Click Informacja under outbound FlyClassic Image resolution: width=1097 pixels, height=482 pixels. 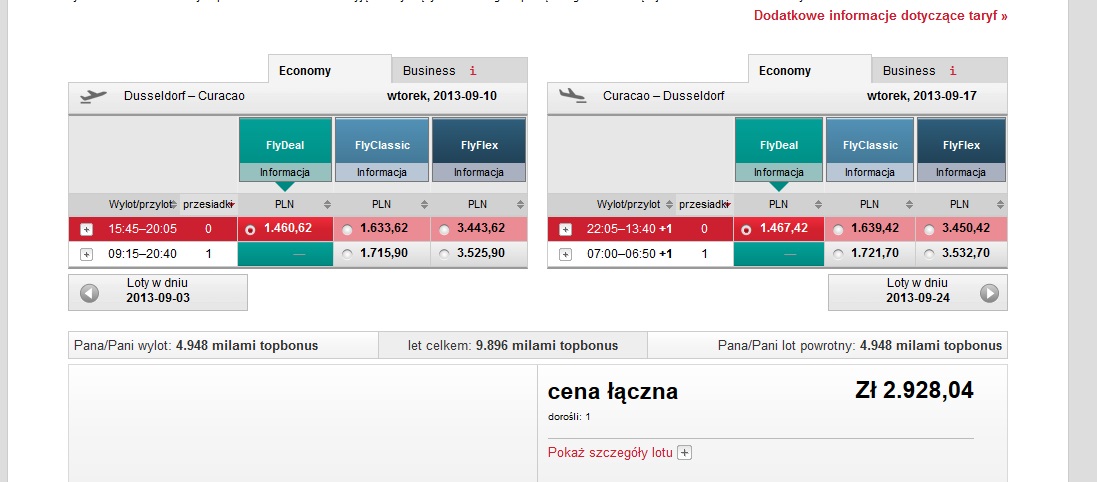point(382,172)
